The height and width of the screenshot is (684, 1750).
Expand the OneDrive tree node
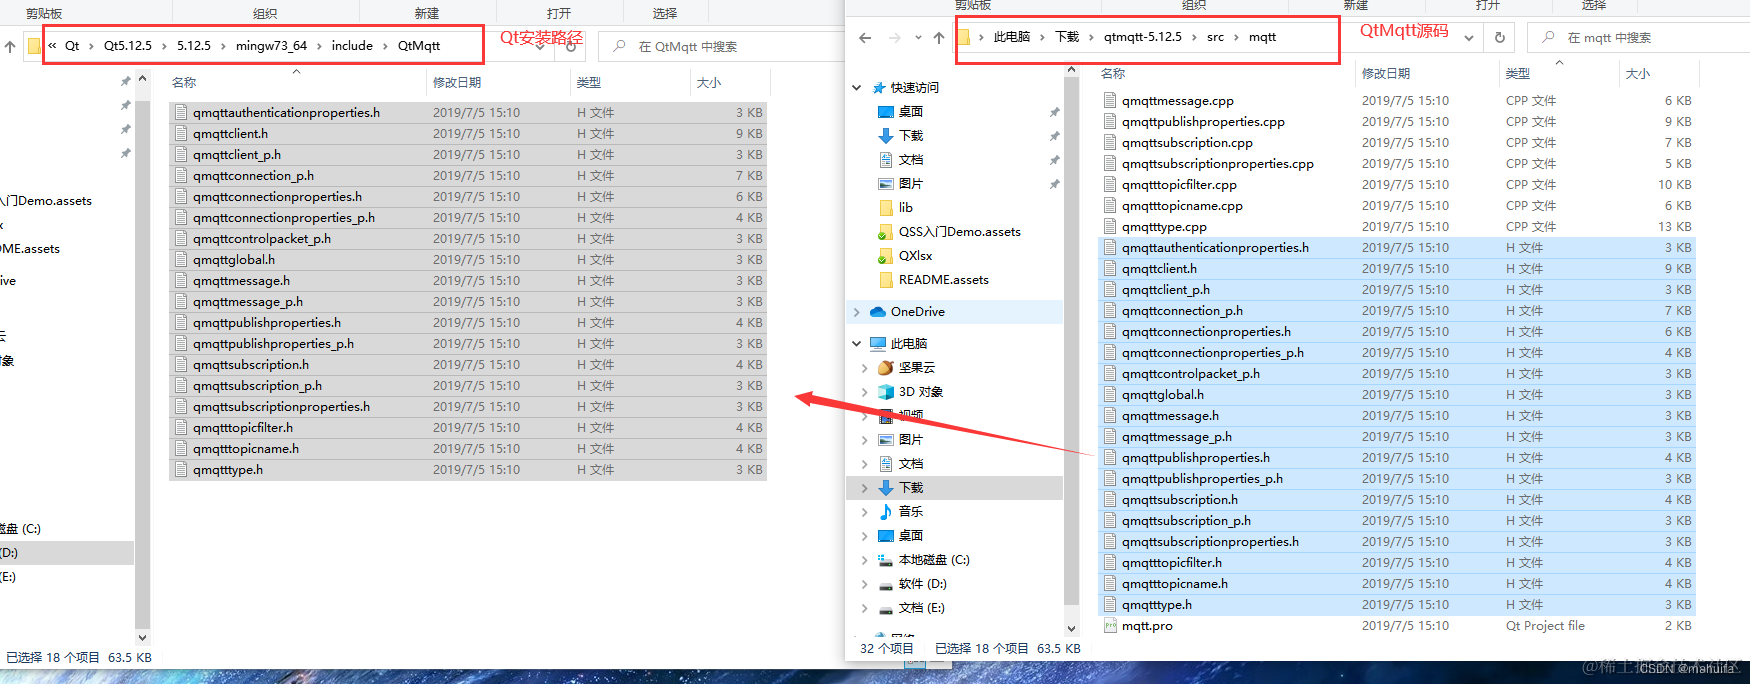click(x=856, y=312)
